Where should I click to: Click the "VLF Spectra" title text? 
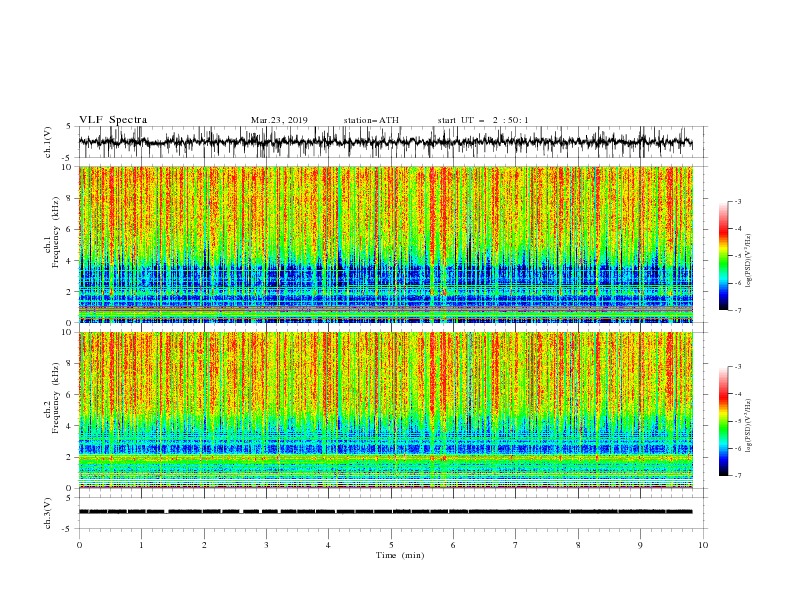click(x=113, y=120)
